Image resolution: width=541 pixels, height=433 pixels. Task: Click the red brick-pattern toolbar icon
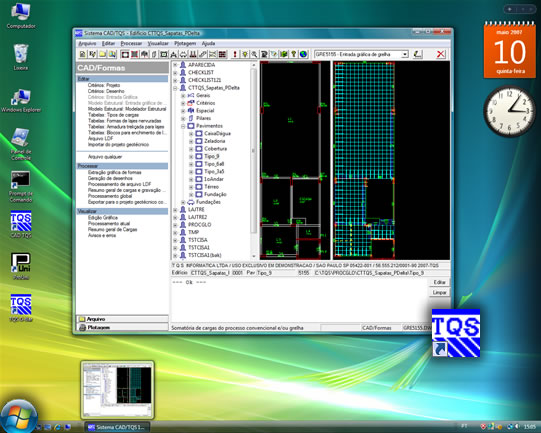(223, 54)
